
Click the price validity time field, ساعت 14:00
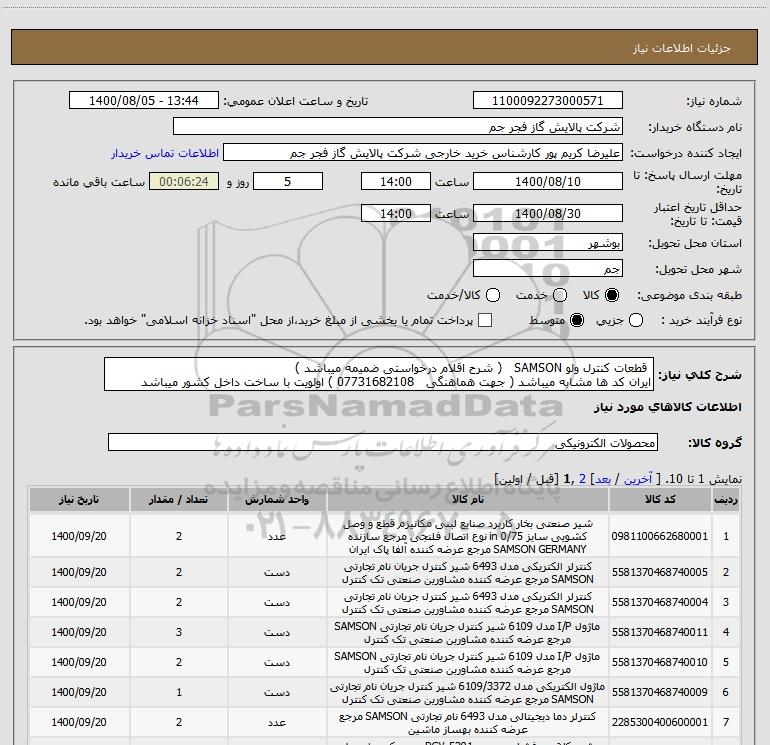tap(396, 213)
